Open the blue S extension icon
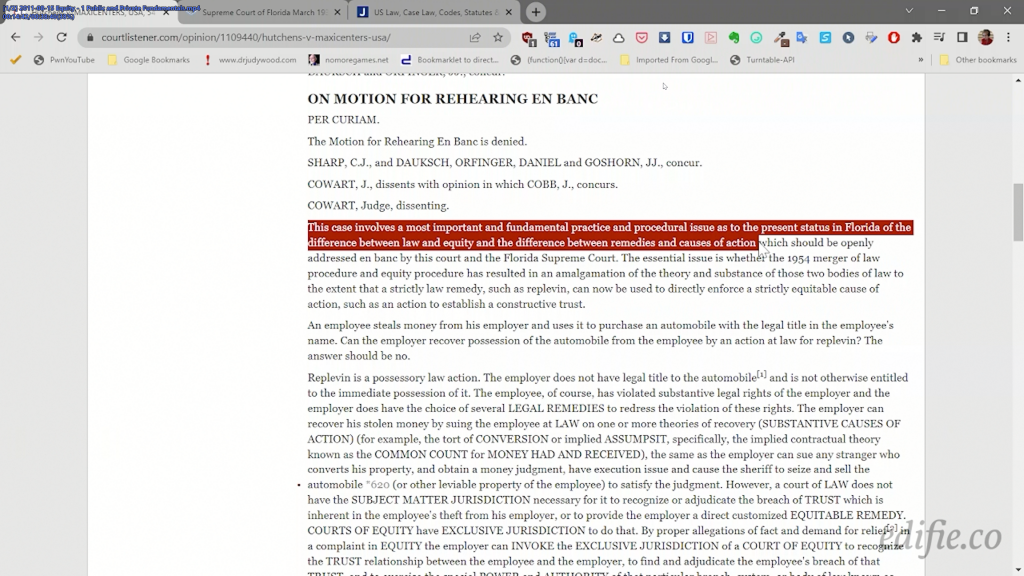Viewport: 1024px width, 576px height. point(825,38)
